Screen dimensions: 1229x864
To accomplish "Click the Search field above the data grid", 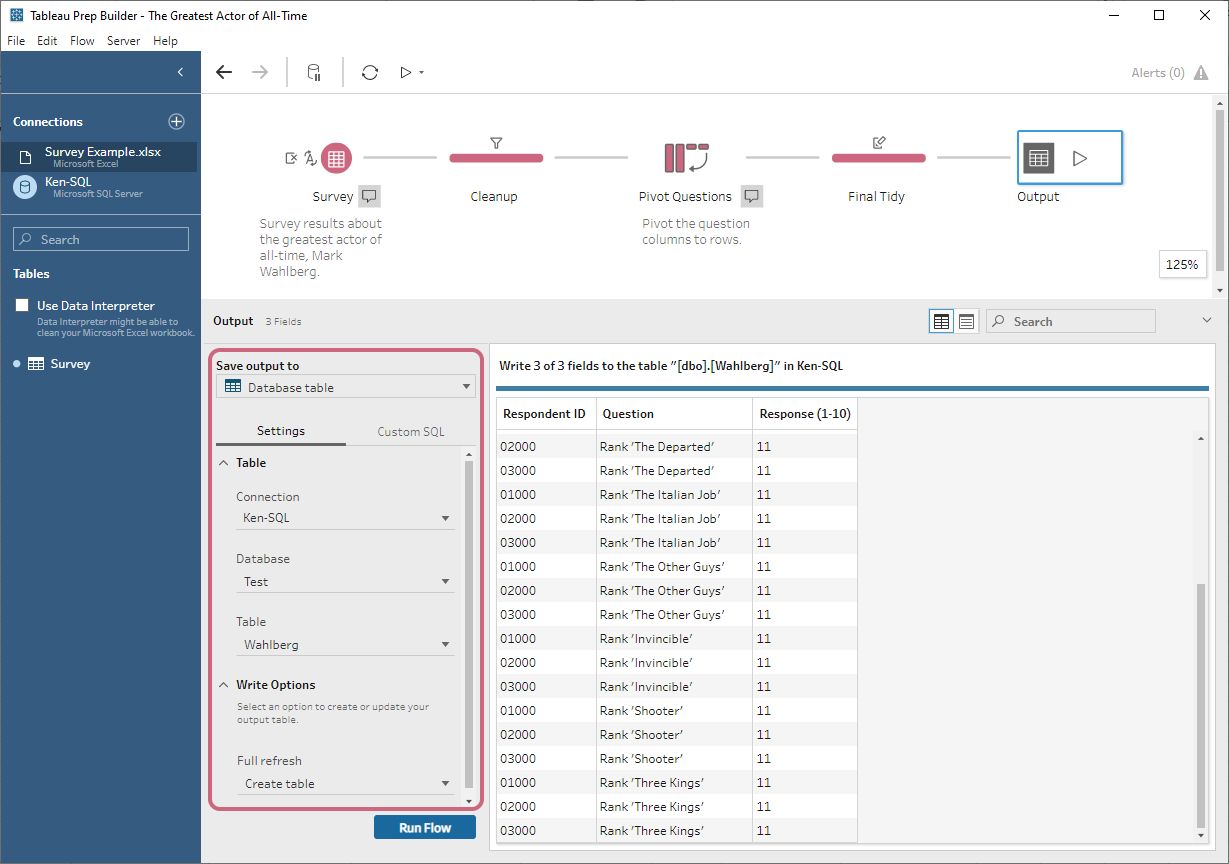I will coord(1070,321).
